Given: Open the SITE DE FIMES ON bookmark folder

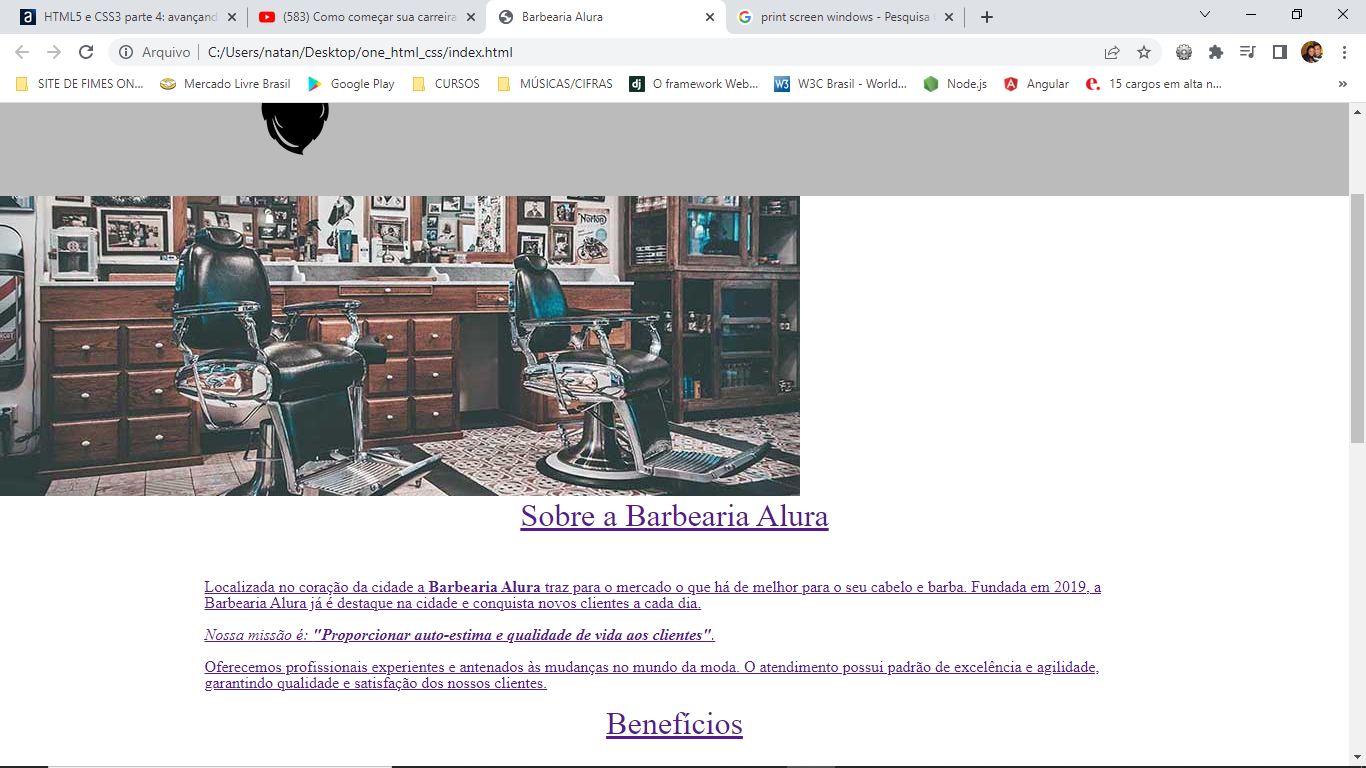Looking at the screenshot, I should pyautogui.click(x=80, y=84).
